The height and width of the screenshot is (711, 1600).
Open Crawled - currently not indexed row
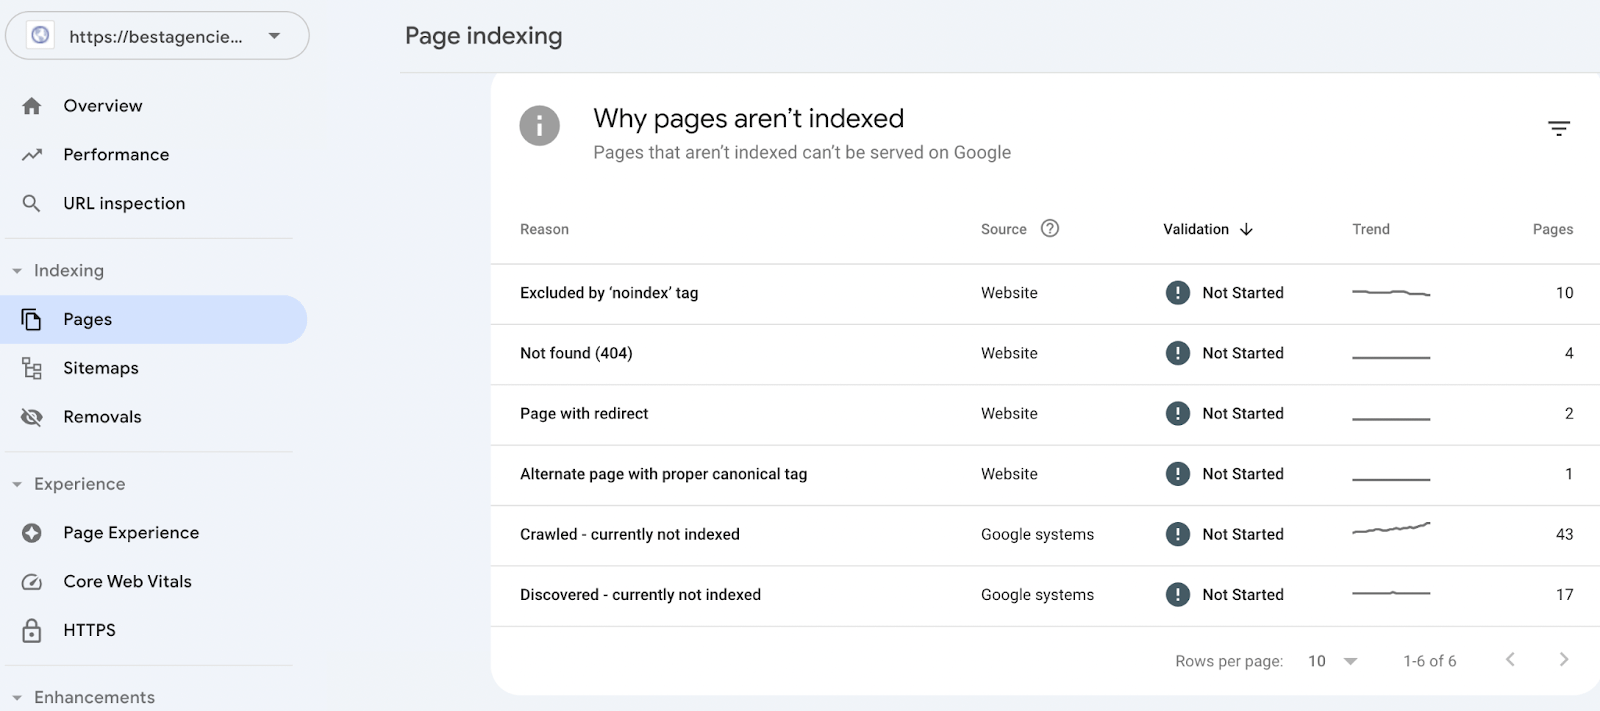630,534
